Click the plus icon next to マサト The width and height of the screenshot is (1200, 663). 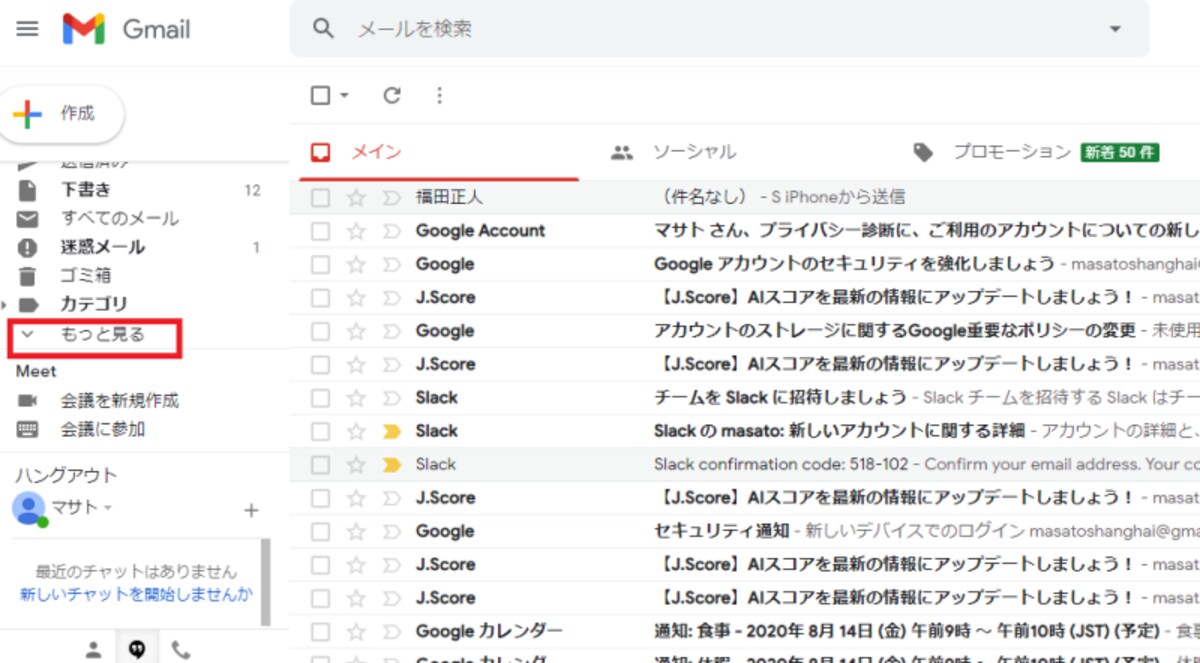point(251,510)
